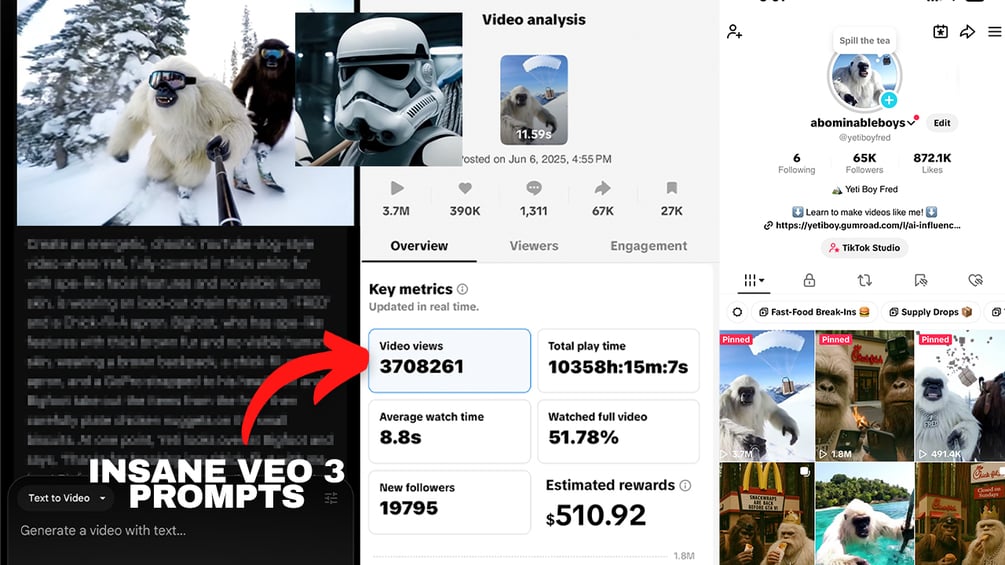This screenshot has width=1005, height=565.
Task: Click the stormtrooper image overlay
Action: point(379,89)
